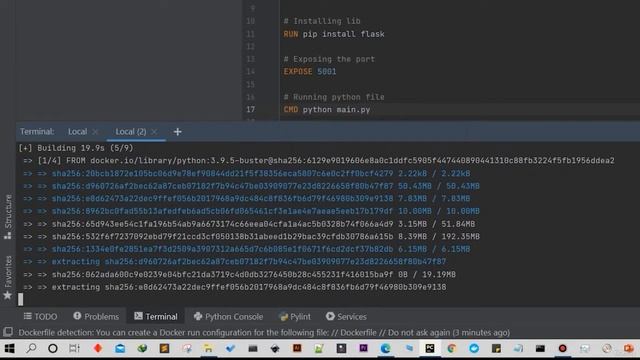Click line number 17 in the gutter
Image resolution: width=640 pixels, height=360 pixels.
coord(250,110)
